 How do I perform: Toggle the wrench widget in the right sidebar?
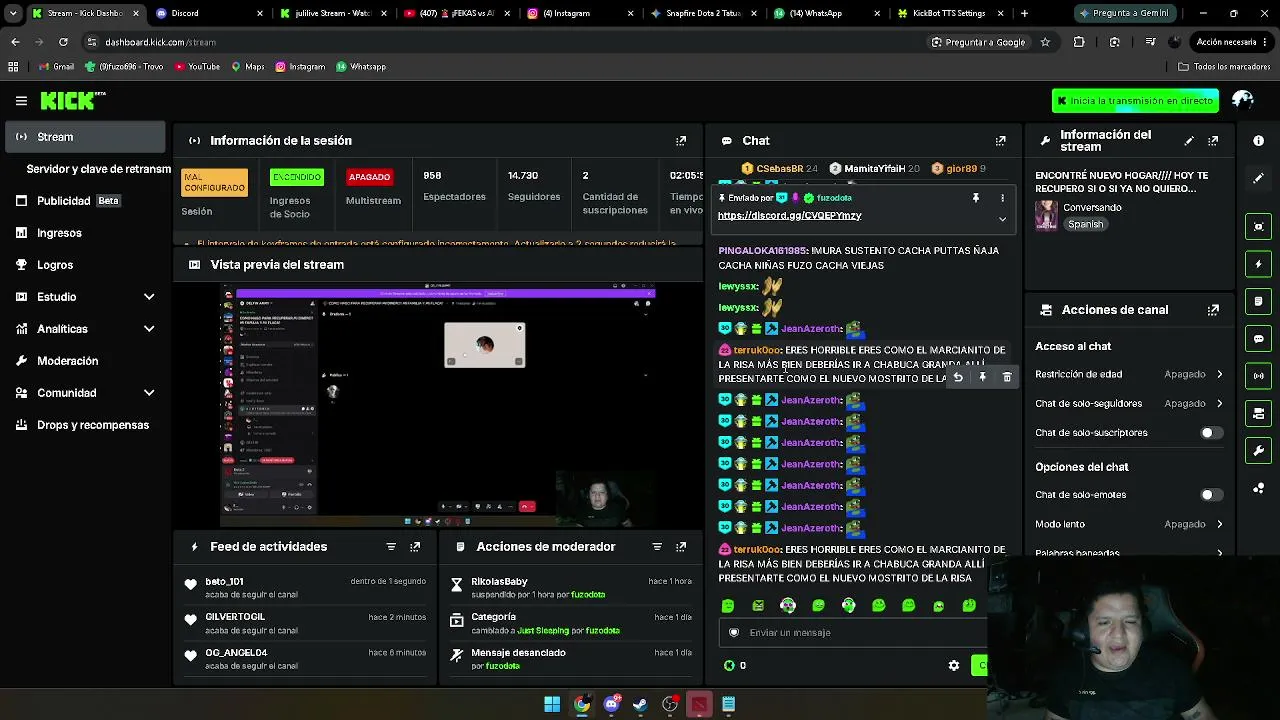click(1259, 451)
